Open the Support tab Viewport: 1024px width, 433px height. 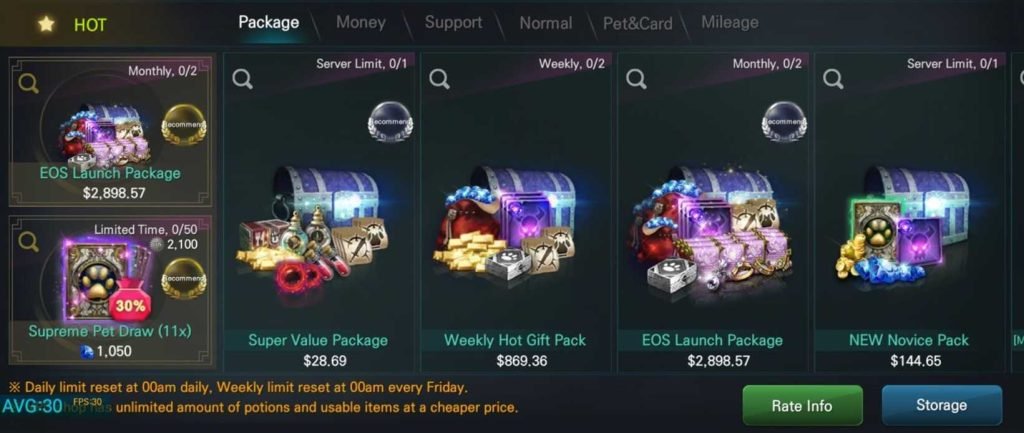(x=453, y=22)
